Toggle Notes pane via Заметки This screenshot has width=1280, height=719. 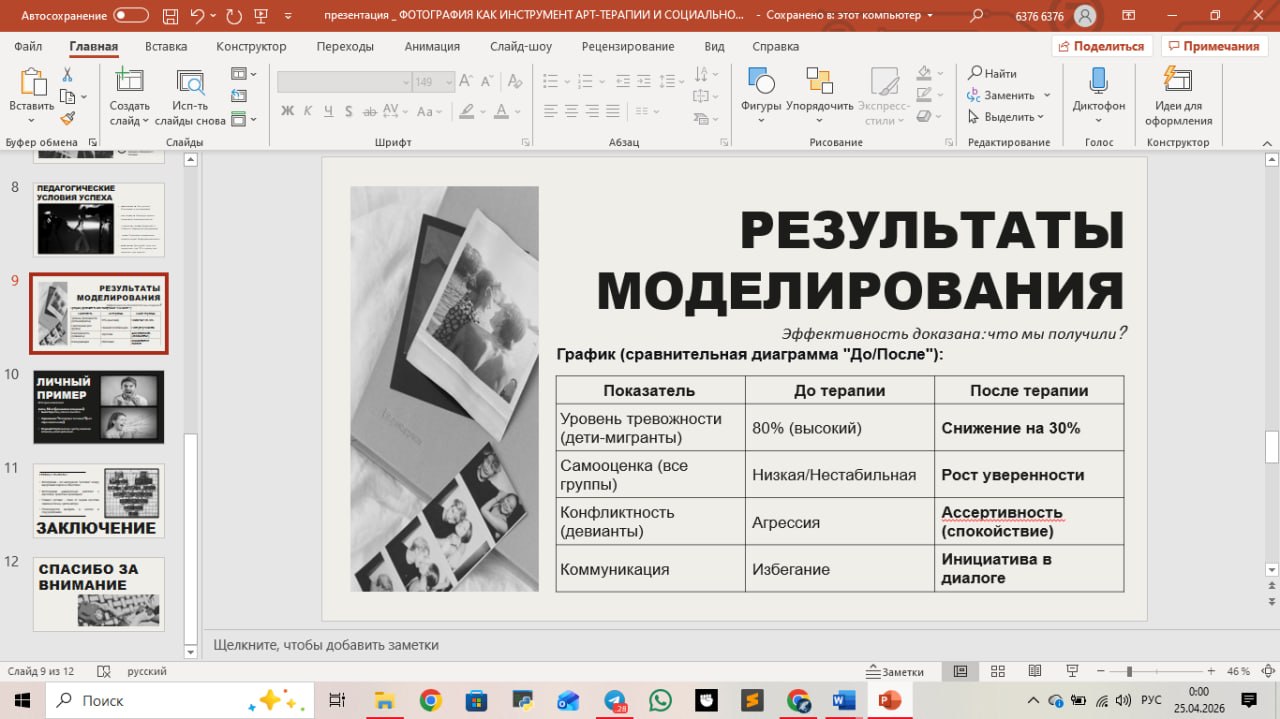click(896, 672)
